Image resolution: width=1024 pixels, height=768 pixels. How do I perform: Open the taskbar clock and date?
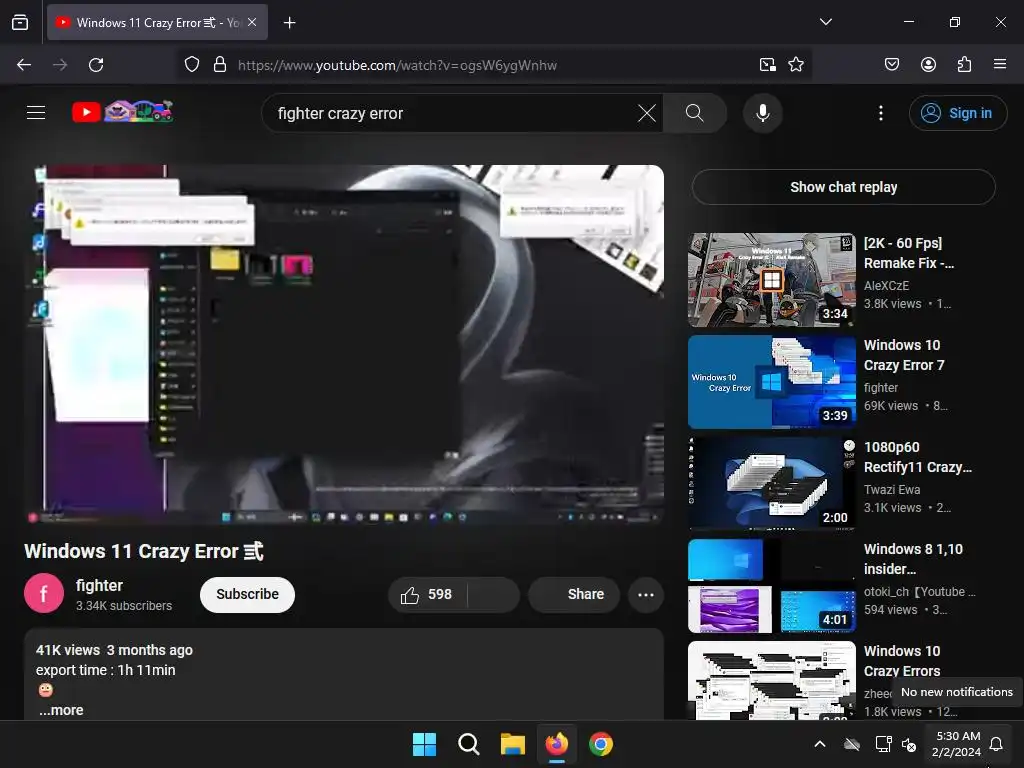point(957,744)
